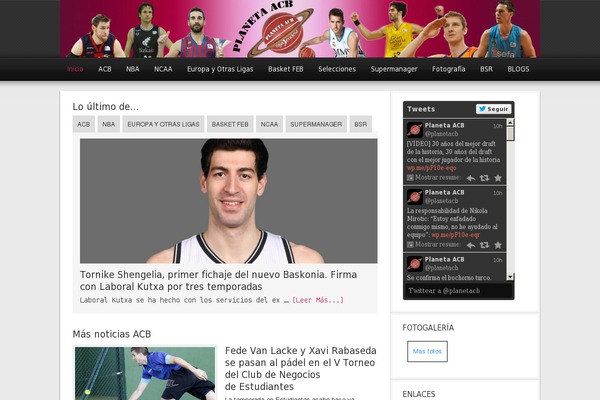Click the 'ENLACES' sidebar heading

(419, 394)
